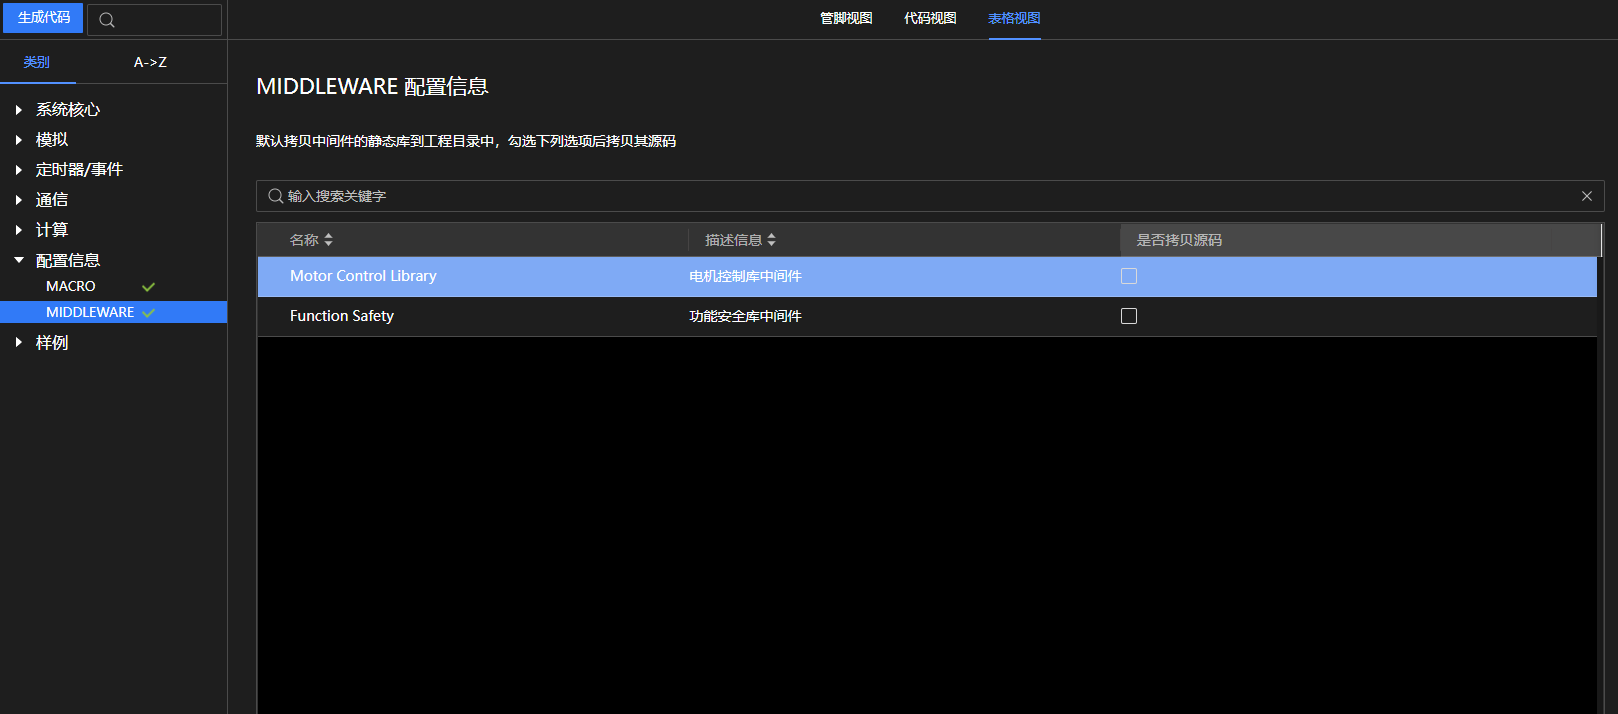Switch sidebar to A->Z sorting tab
This screenshot has width=1618, height=714.
tap(150, 62)
